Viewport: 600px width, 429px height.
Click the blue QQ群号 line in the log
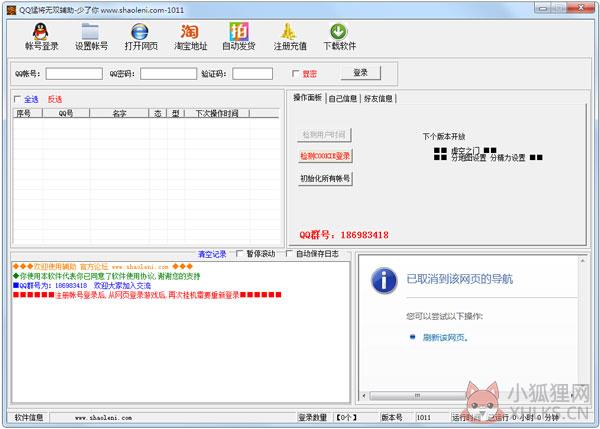pyautogui.click(x=82, y=285)
